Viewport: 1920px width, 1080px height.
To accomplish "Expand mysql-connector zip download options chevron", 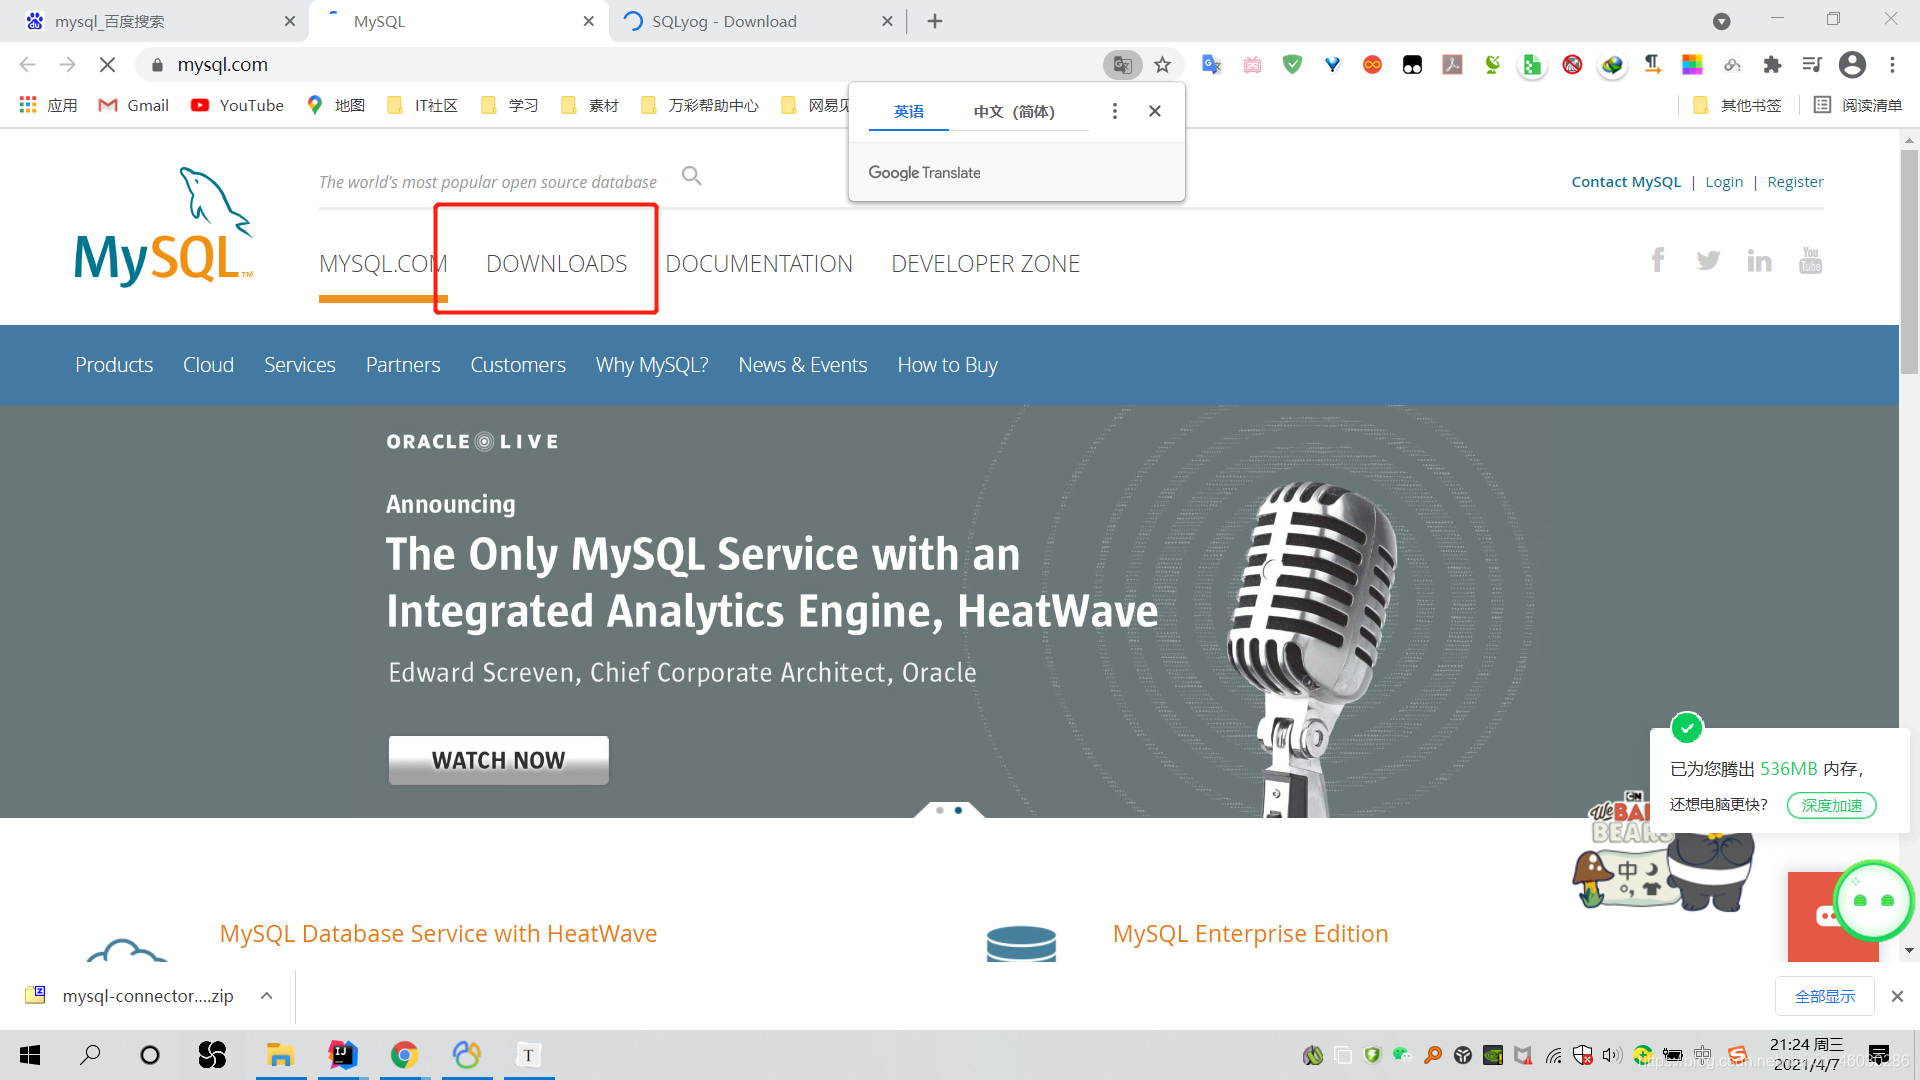I will click(x=266, y=996).
